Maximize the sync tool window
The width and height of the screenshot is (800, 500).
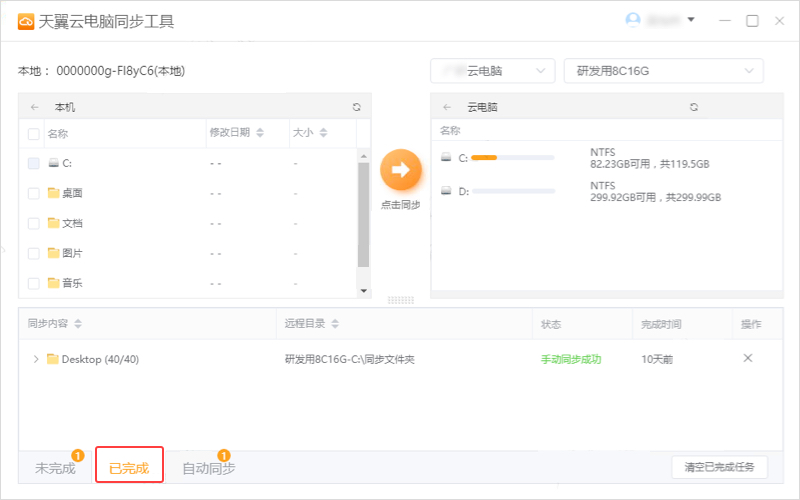[x=752, y=20]
